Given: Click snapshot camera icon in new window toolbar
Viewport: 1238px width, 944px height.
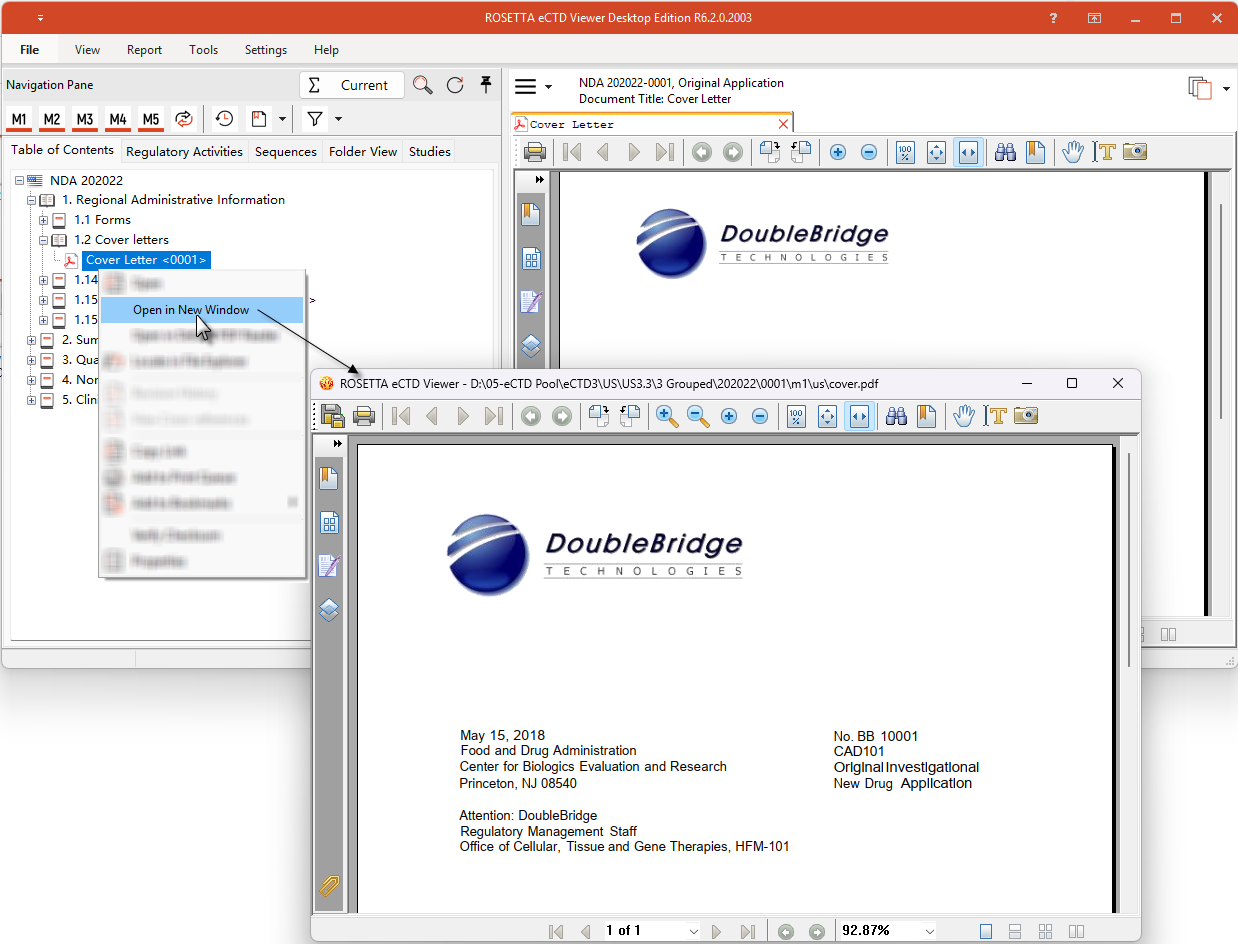Looking at the screenshot, I should click(x=1026, y=416).
